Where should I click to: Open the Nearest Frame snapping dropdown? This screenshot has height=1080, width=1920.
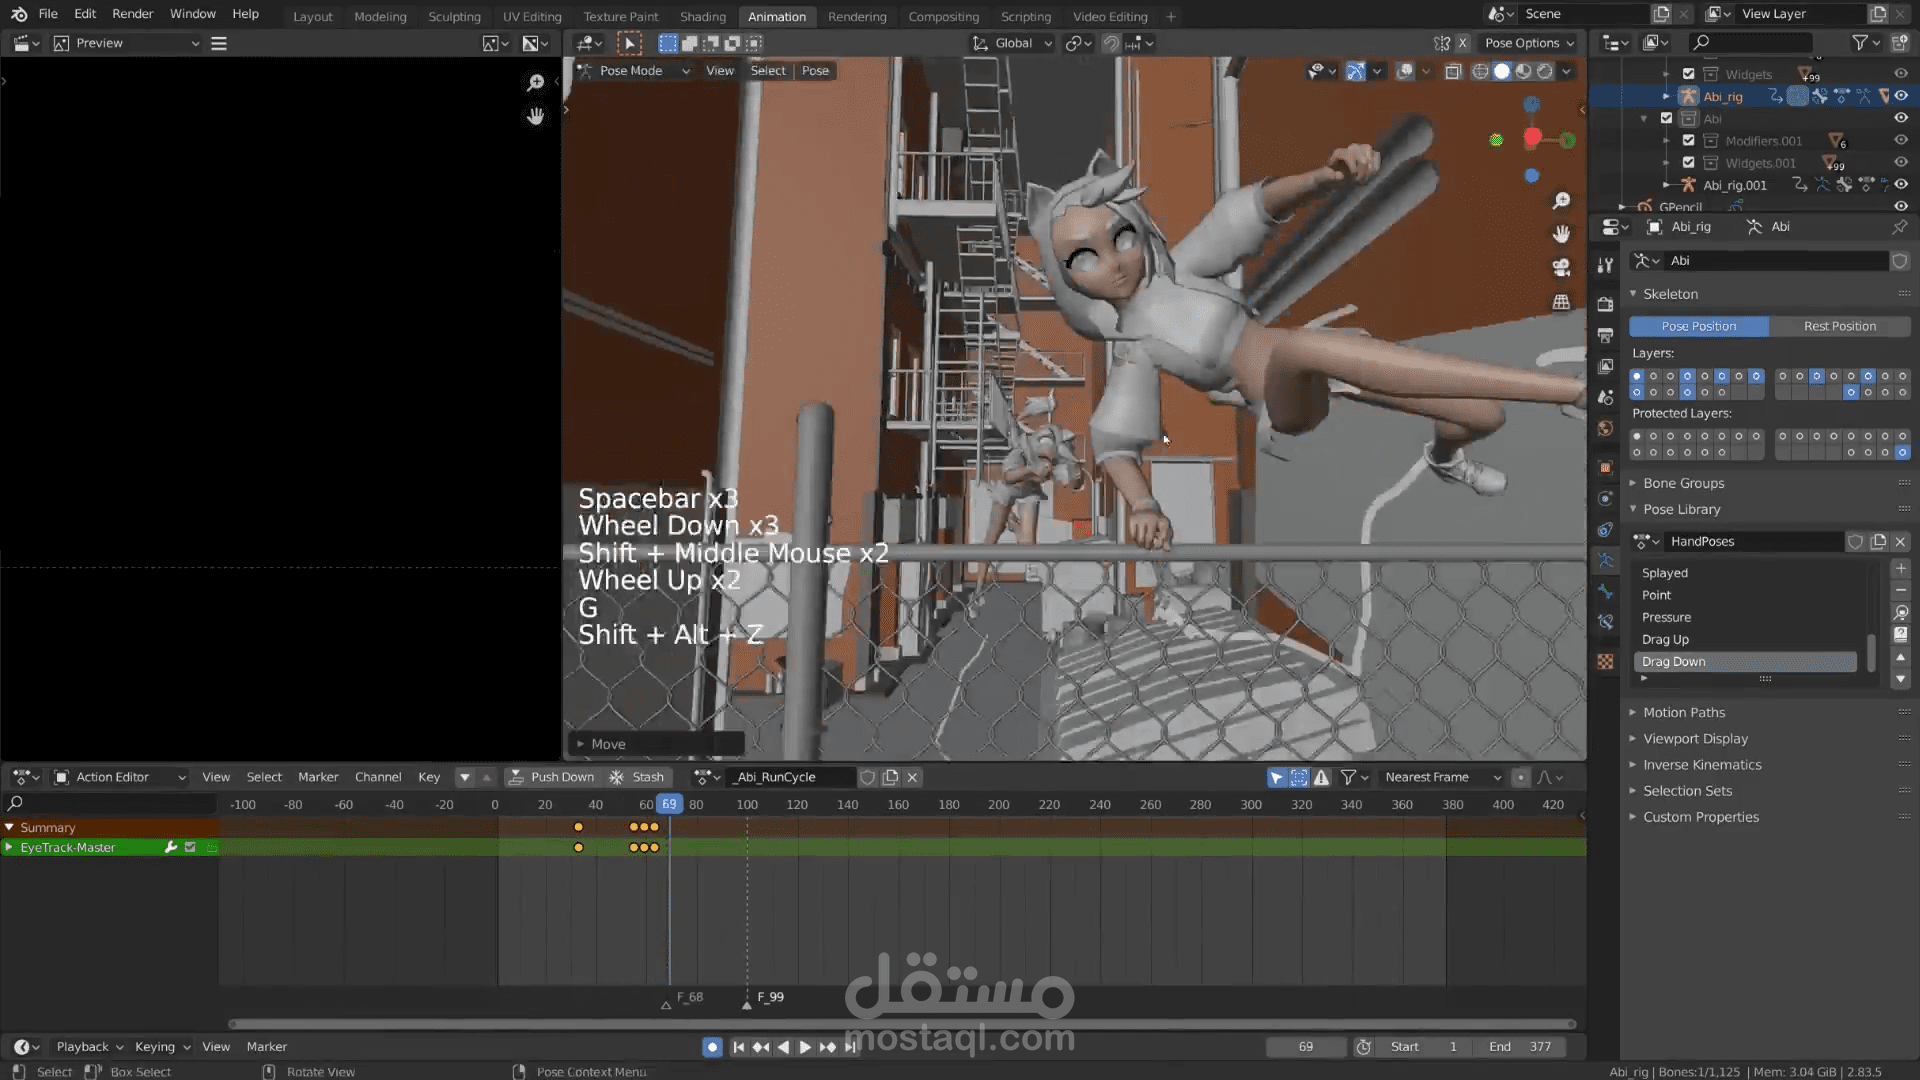pyautogui.click(x=1442, y=777)
